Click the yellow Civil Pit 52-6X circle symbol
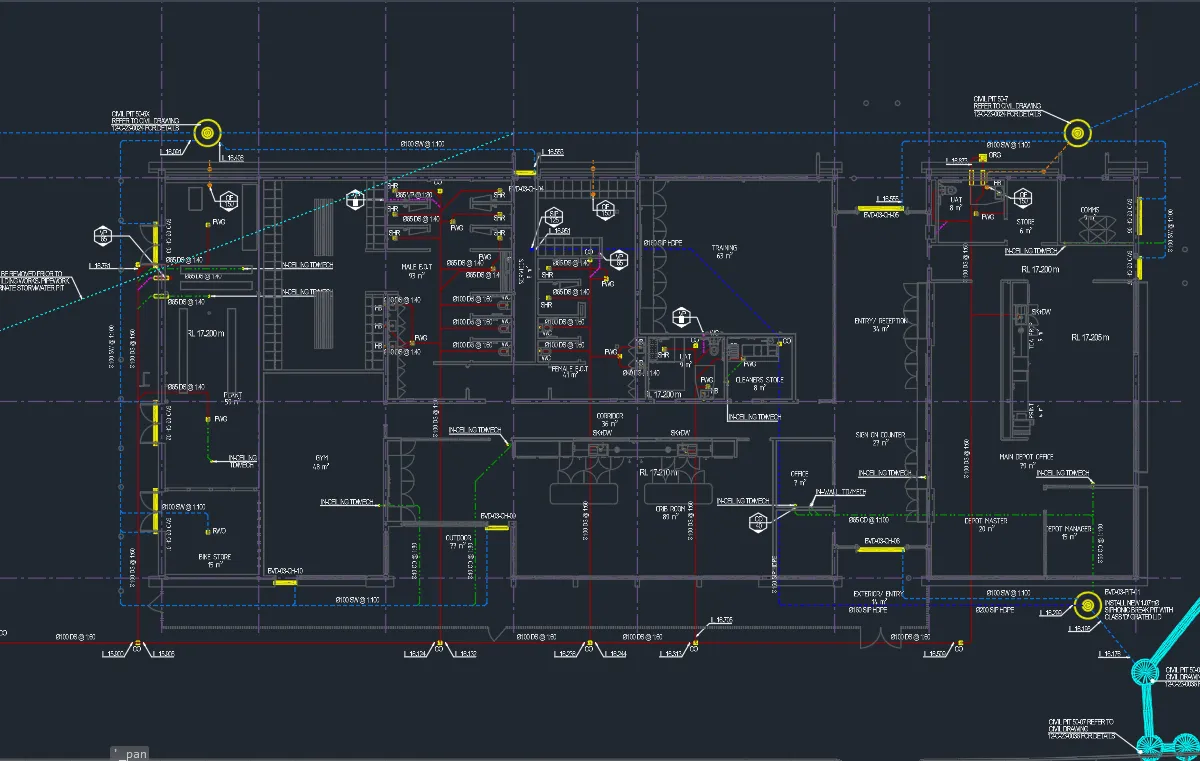The image size is (1200, 761). (x=207, y=132)
